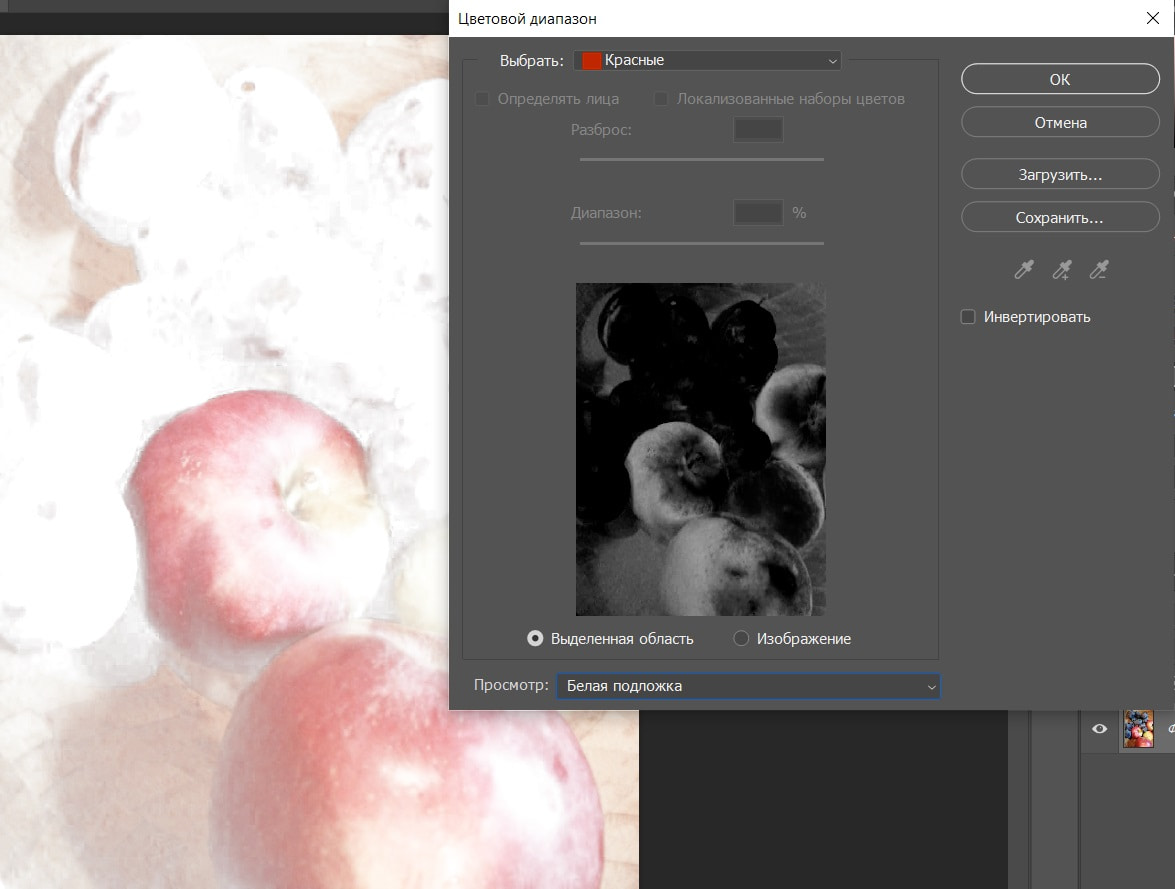The height and width of the screenshot is (889, 1175).
Task: Click the Диапазон percent field
Action: click(x=758, y=213)
